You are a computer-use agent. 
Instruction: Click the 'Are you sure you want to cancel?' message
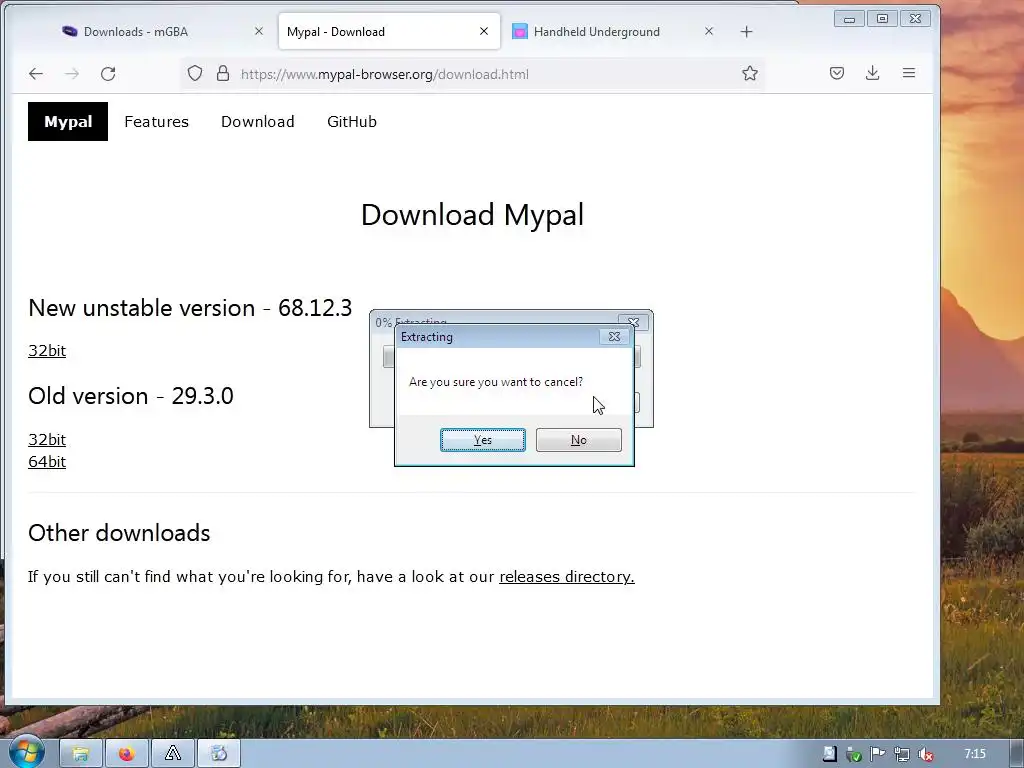(496, 382)
